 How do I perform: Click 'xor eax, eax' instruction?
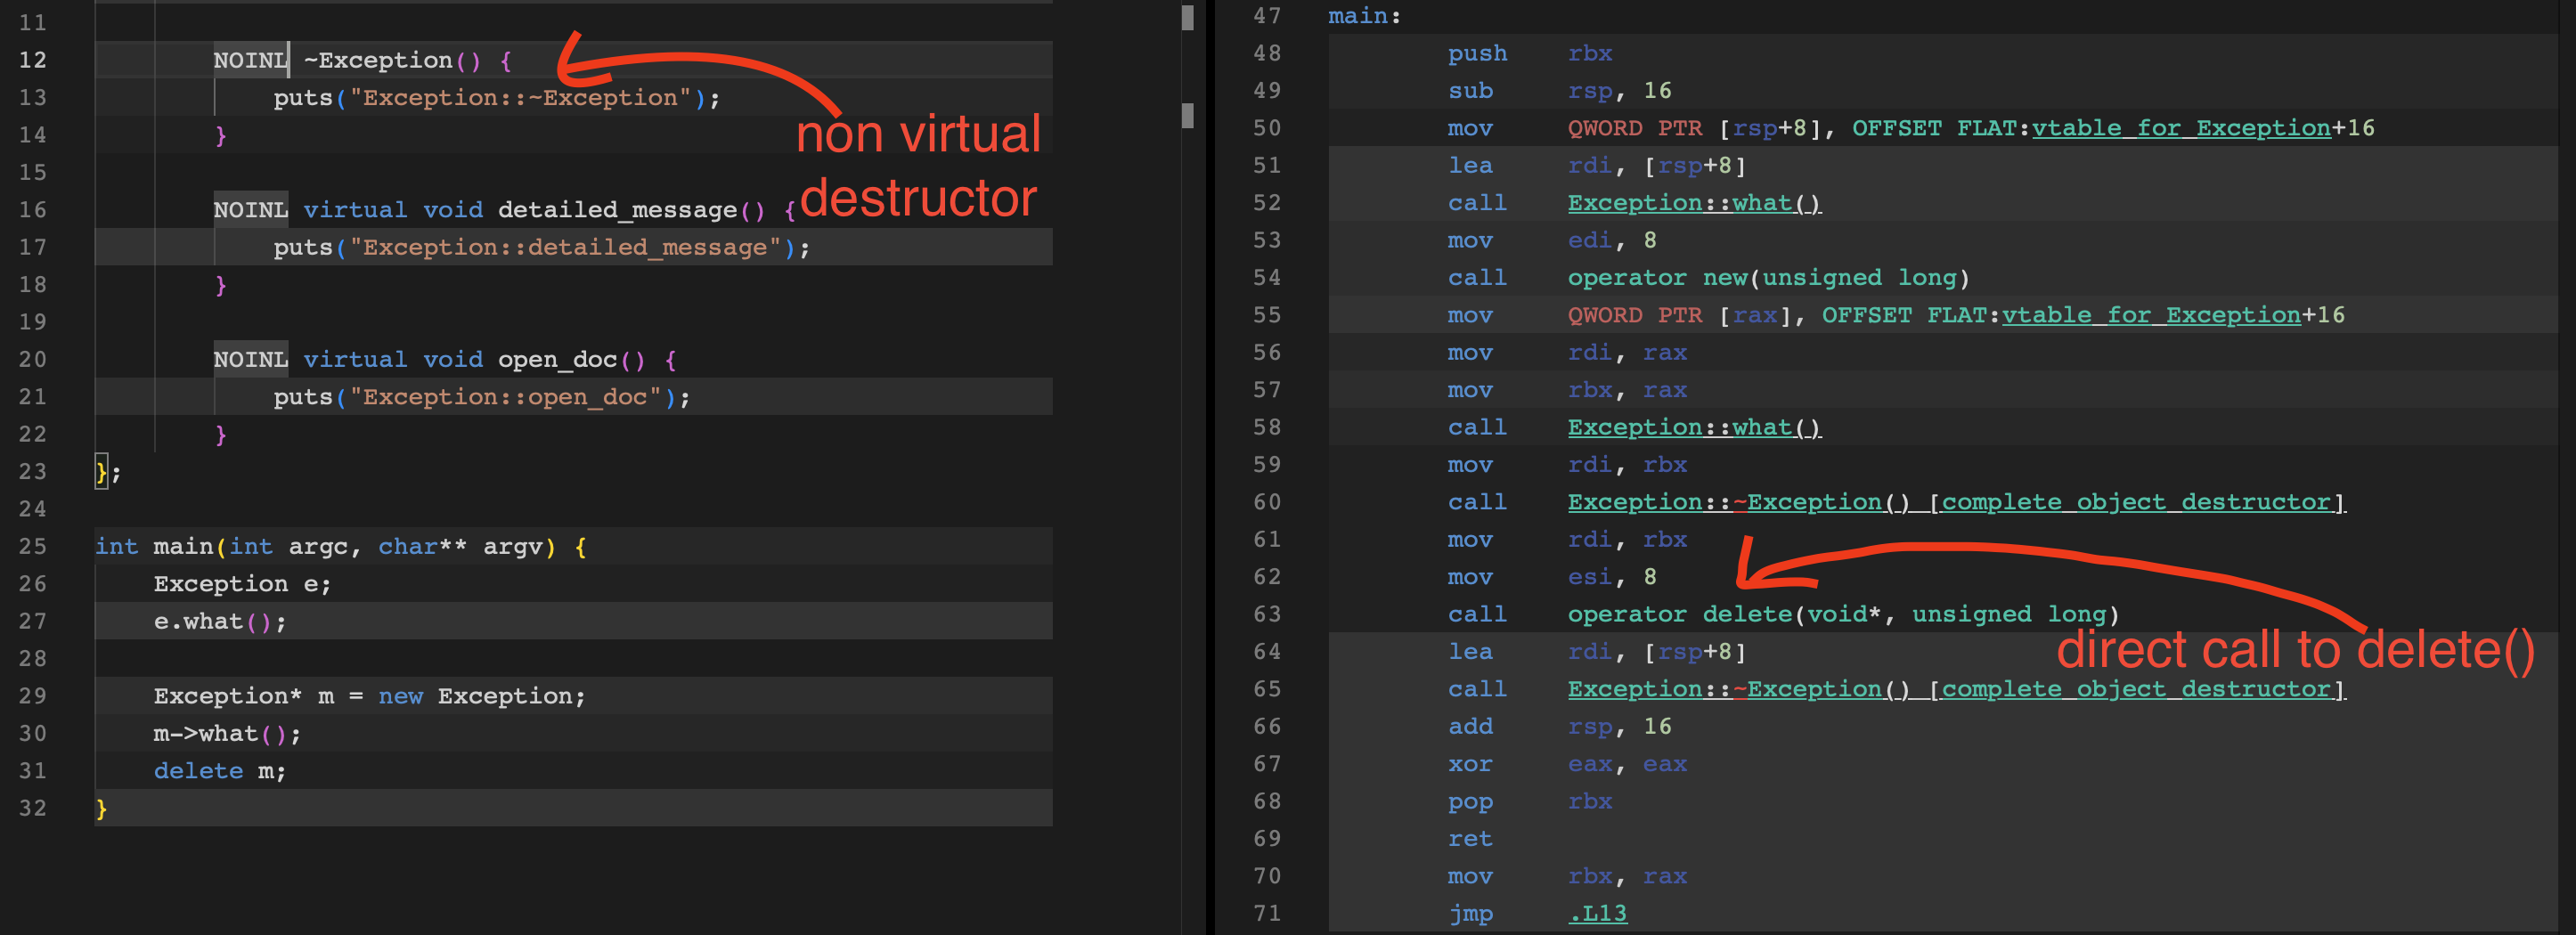pos(1567,764)
